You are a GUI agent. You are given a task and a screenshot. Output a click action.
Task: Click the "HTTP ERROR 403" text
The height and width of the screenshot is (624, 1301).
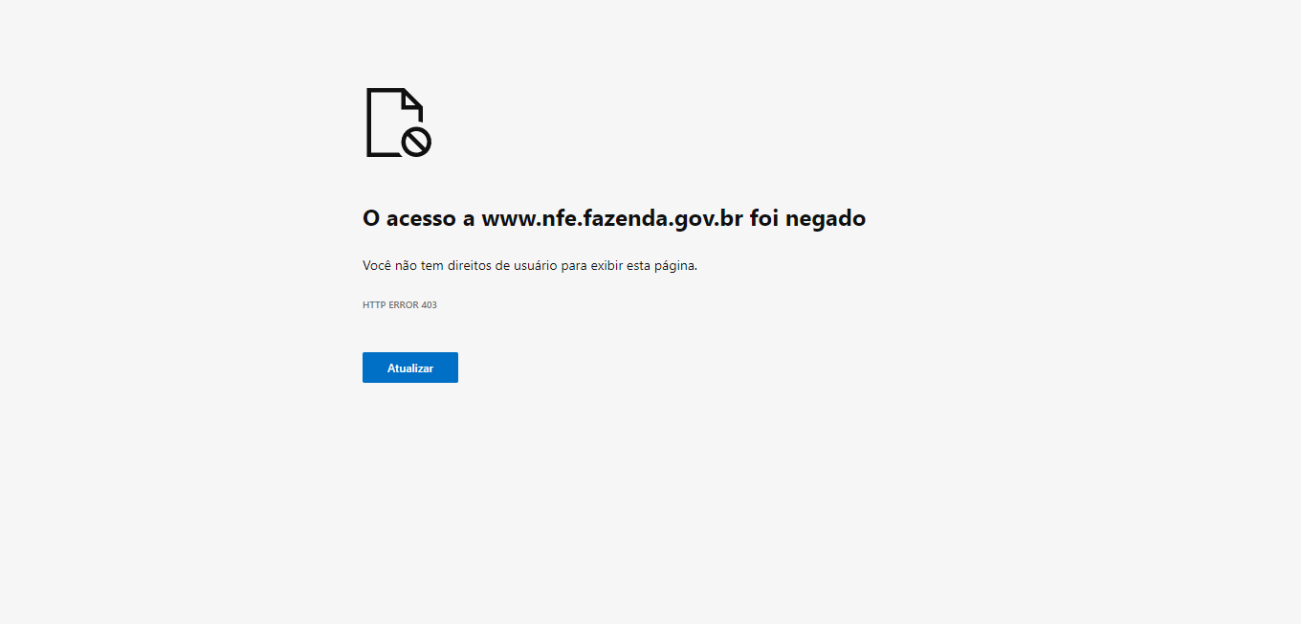click(400, 305)
